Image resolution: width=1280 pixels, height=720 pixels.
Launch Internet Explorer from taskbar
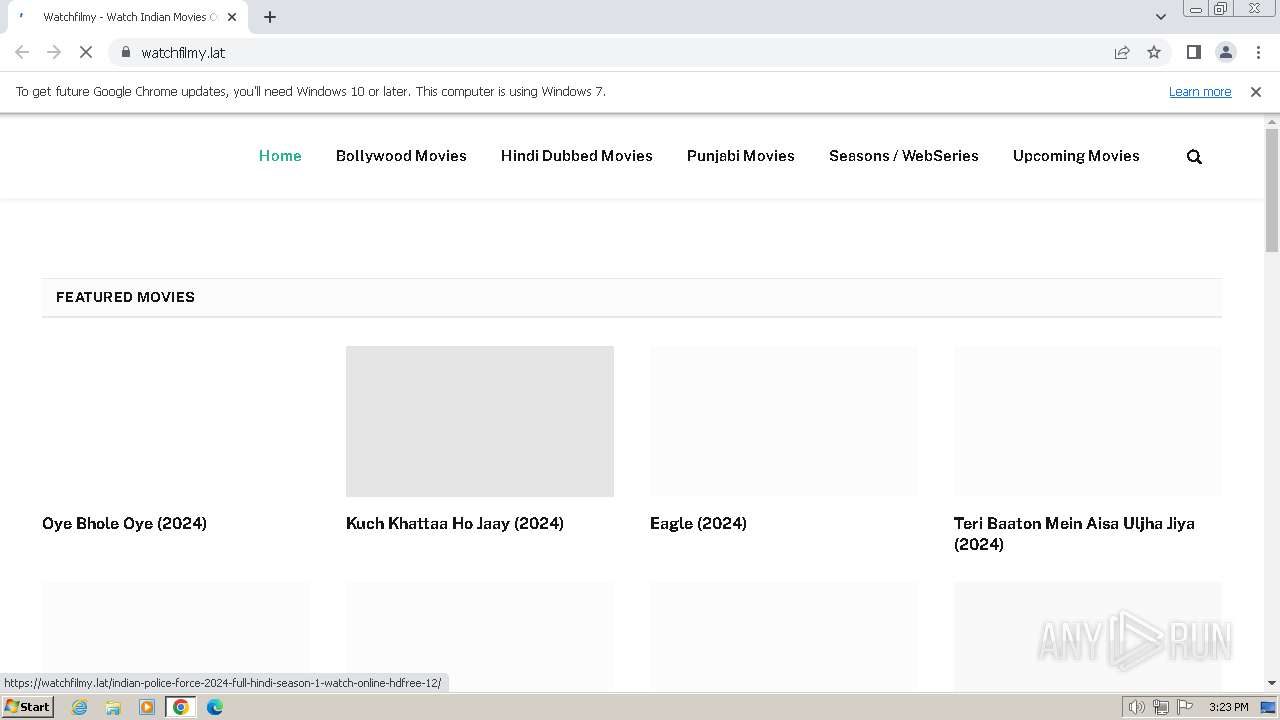click(80, 707)
